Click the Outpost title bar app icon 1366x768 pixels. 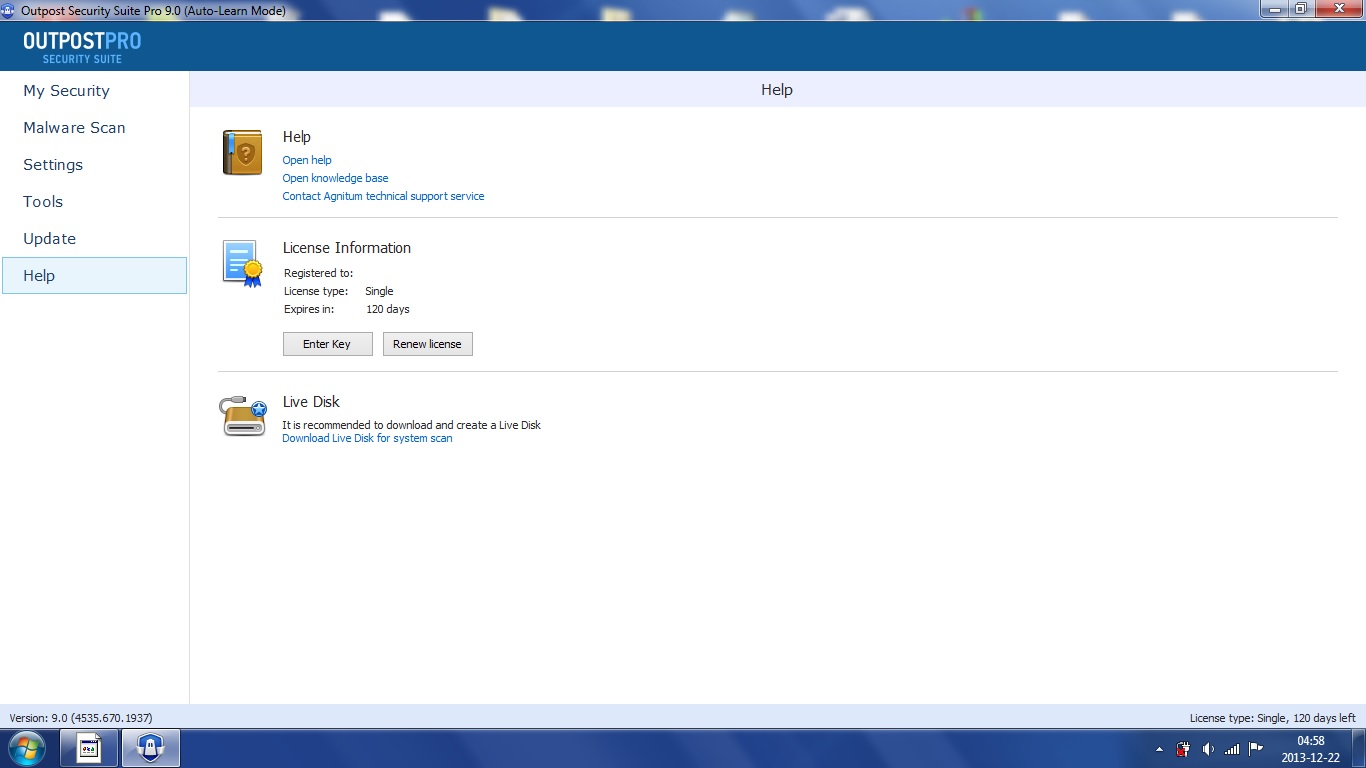coord(9,10)
